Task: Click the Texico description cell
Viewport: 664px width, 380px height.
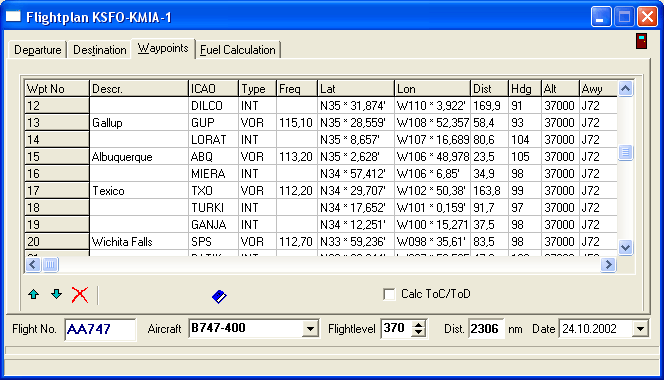Action: tap(138, 191)
